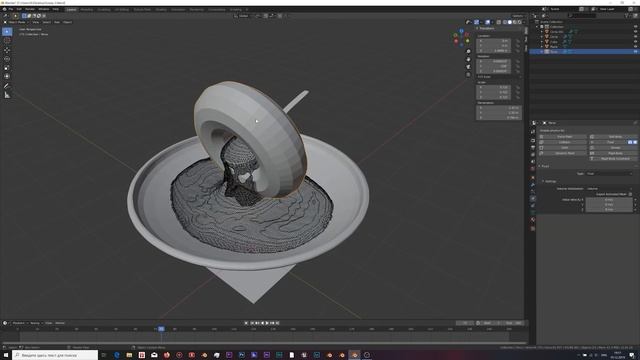Open the World properties tab
Image resolution: width=640 pixels, height=360 pixels.
tap(533, 168)
